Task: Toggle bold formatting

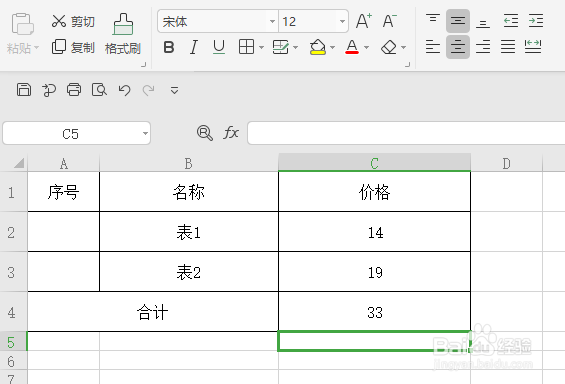Action: pyautogui.click(x=169, y=47)
